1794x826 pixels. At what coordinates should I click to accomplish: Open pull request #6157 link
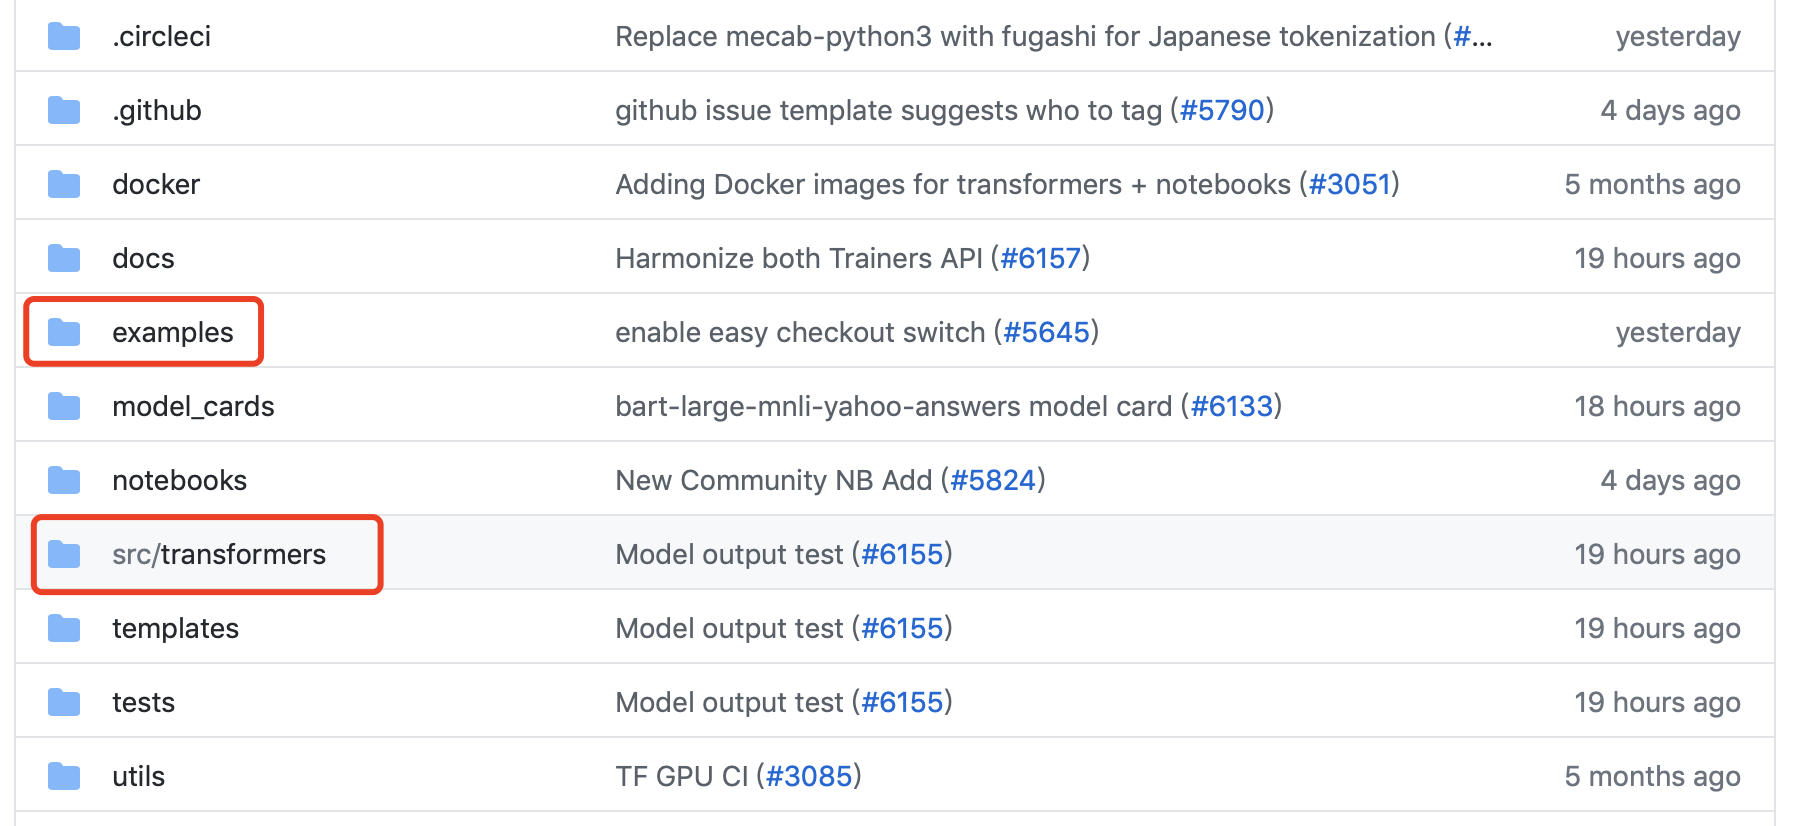[x=1041, y=259]
